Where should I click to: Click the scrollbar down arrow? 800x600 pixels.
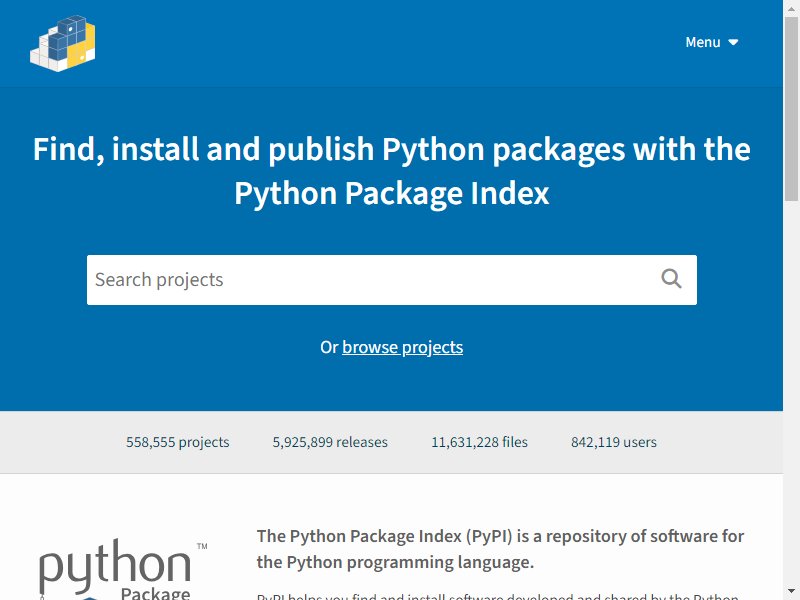792,592
